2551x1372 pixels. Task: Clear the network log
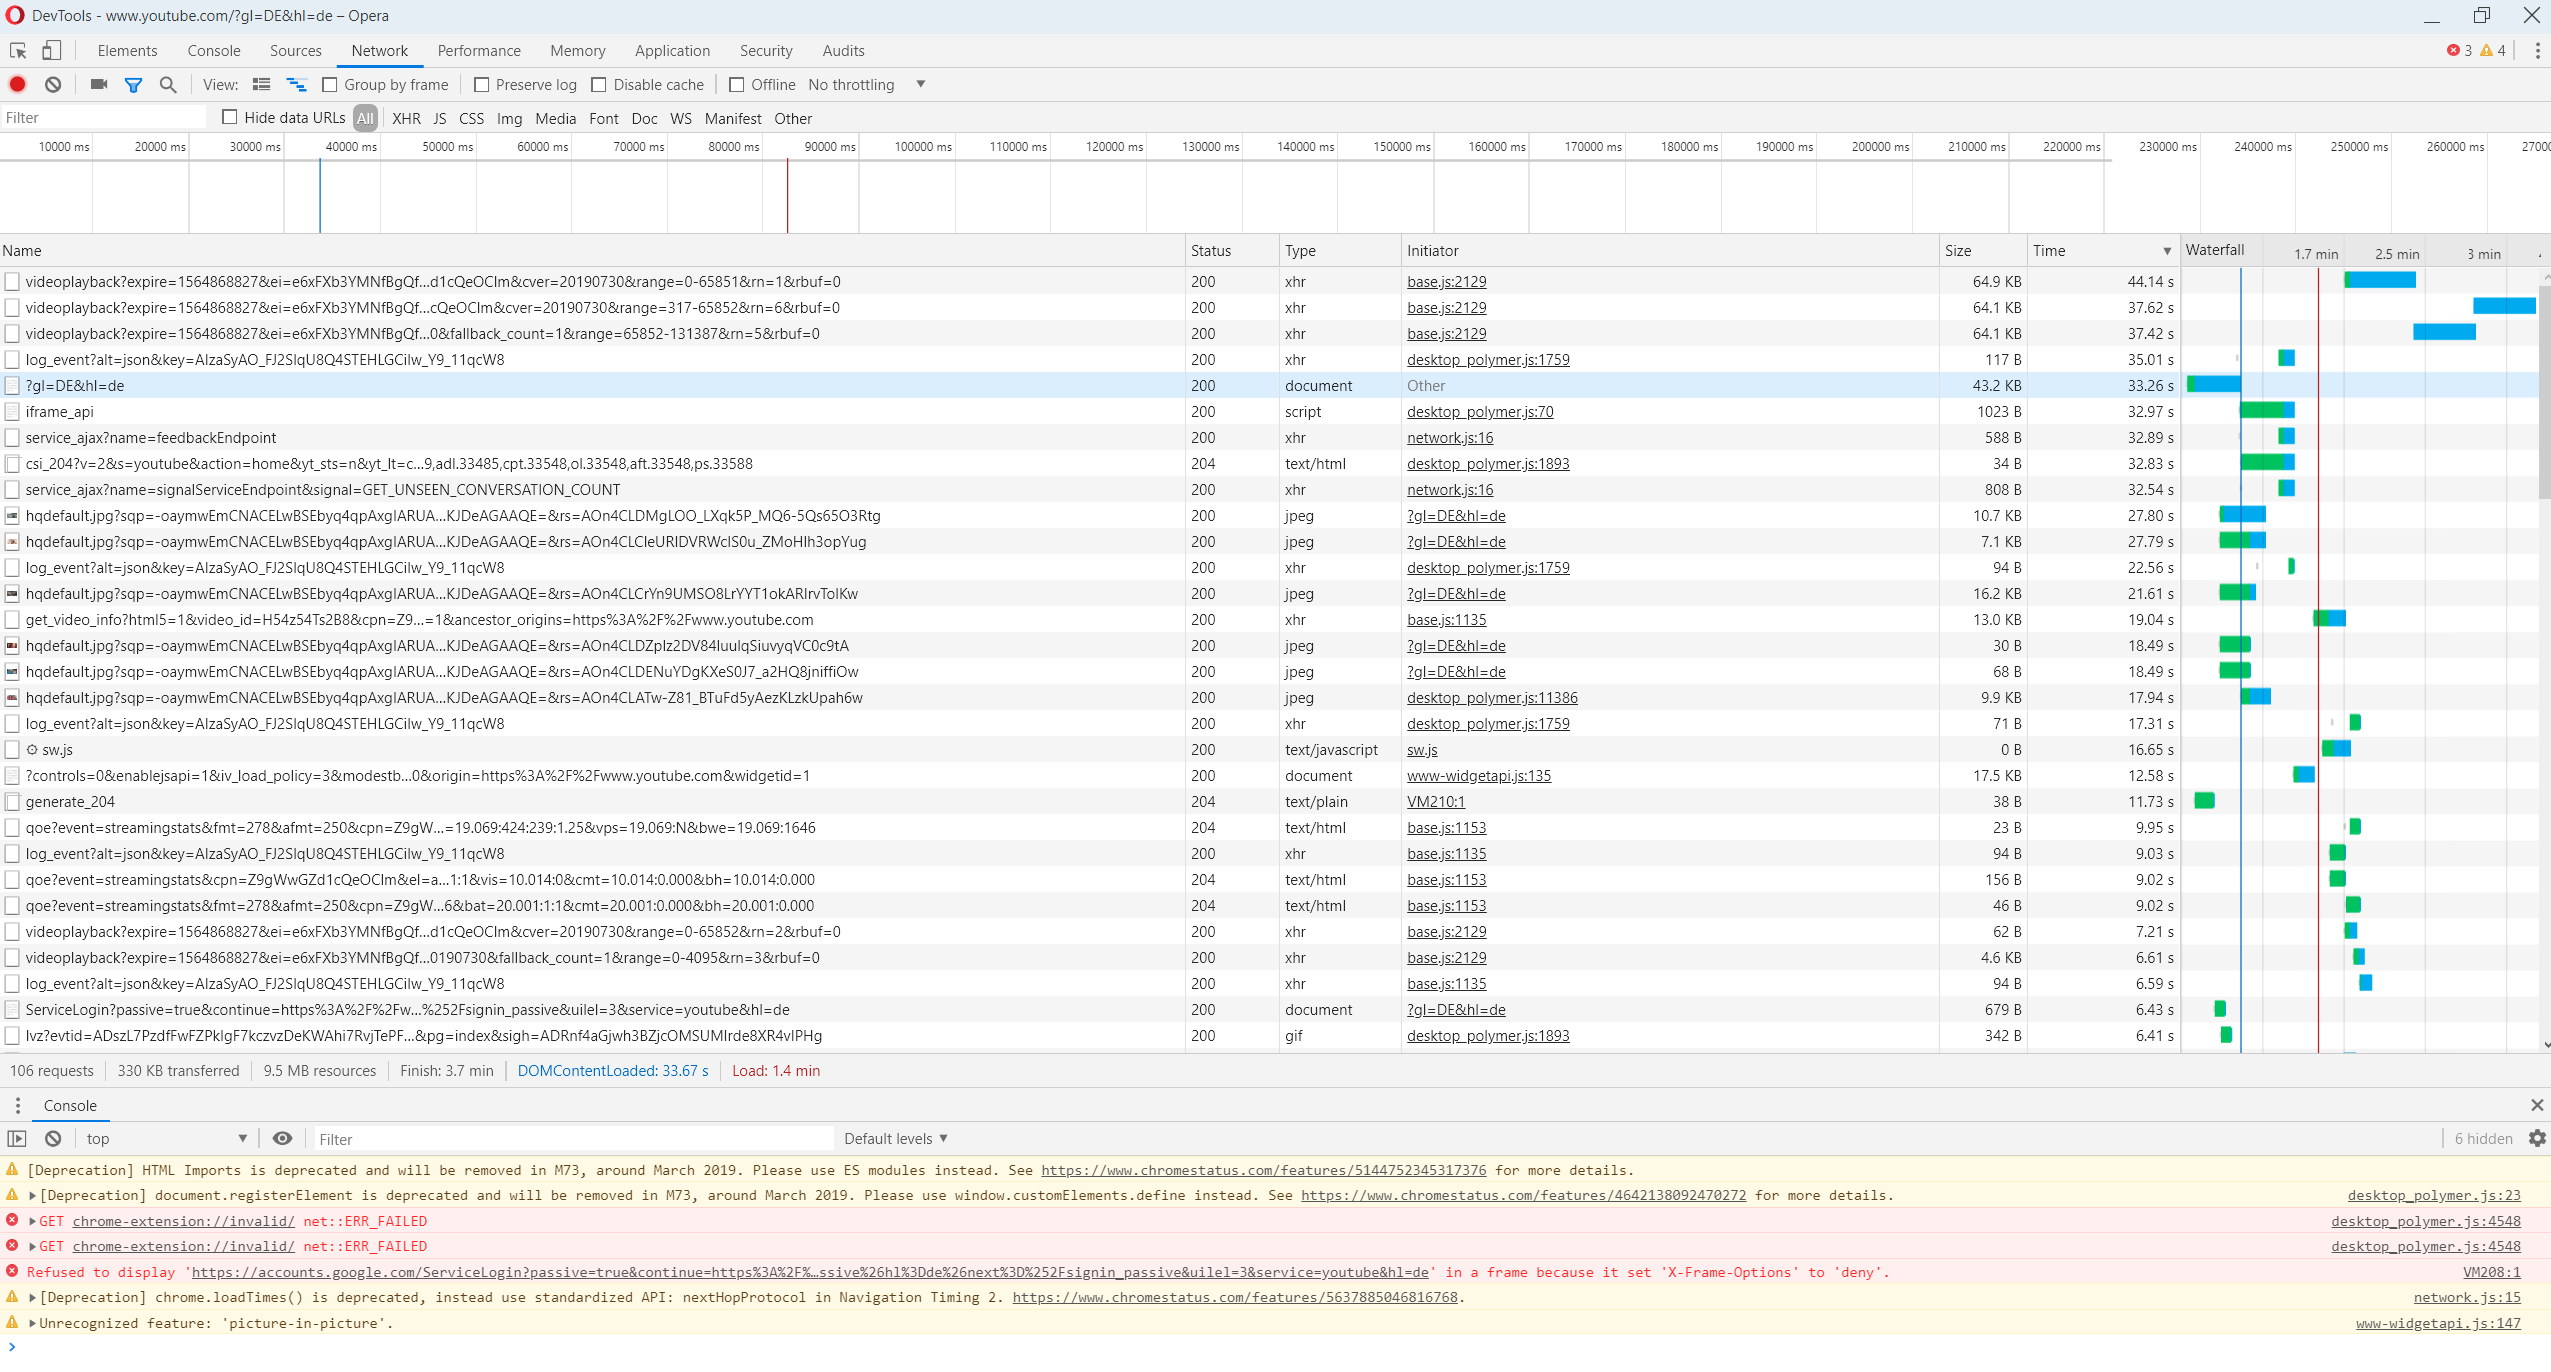pos(53,85)
